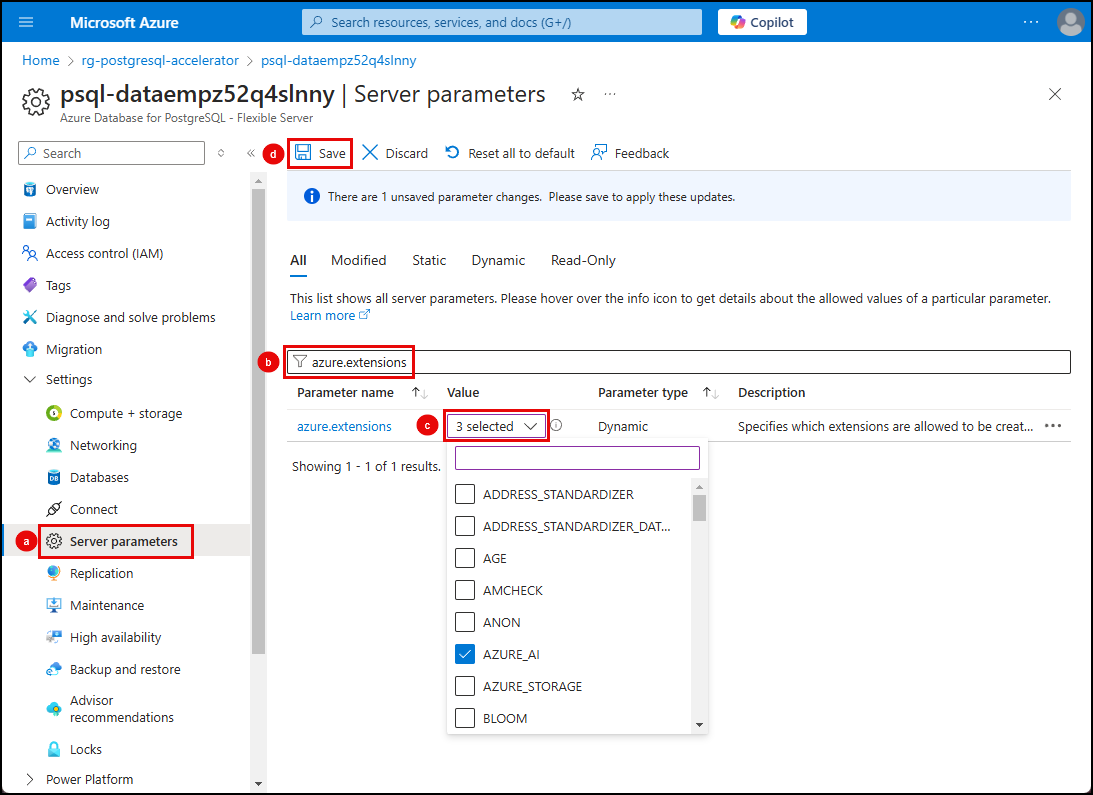The height and width of the screenshot is (795, 1093).
Task: Check the ADDRESS_STANDARDIZER_DAT... checkbox
Action: pyautogui.click(x=465, y=527)
